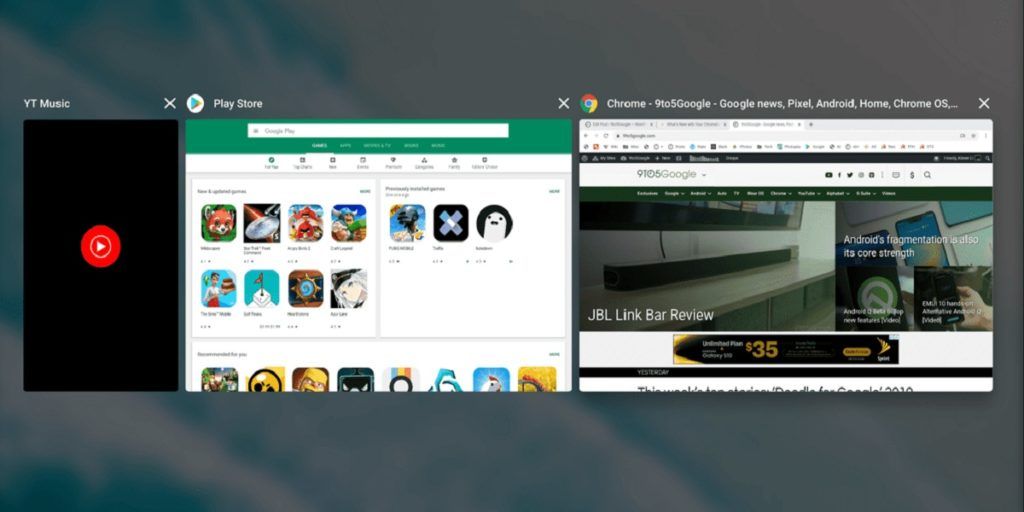
Task: Click the red YT Music play logo
Action: coord(100,246)
